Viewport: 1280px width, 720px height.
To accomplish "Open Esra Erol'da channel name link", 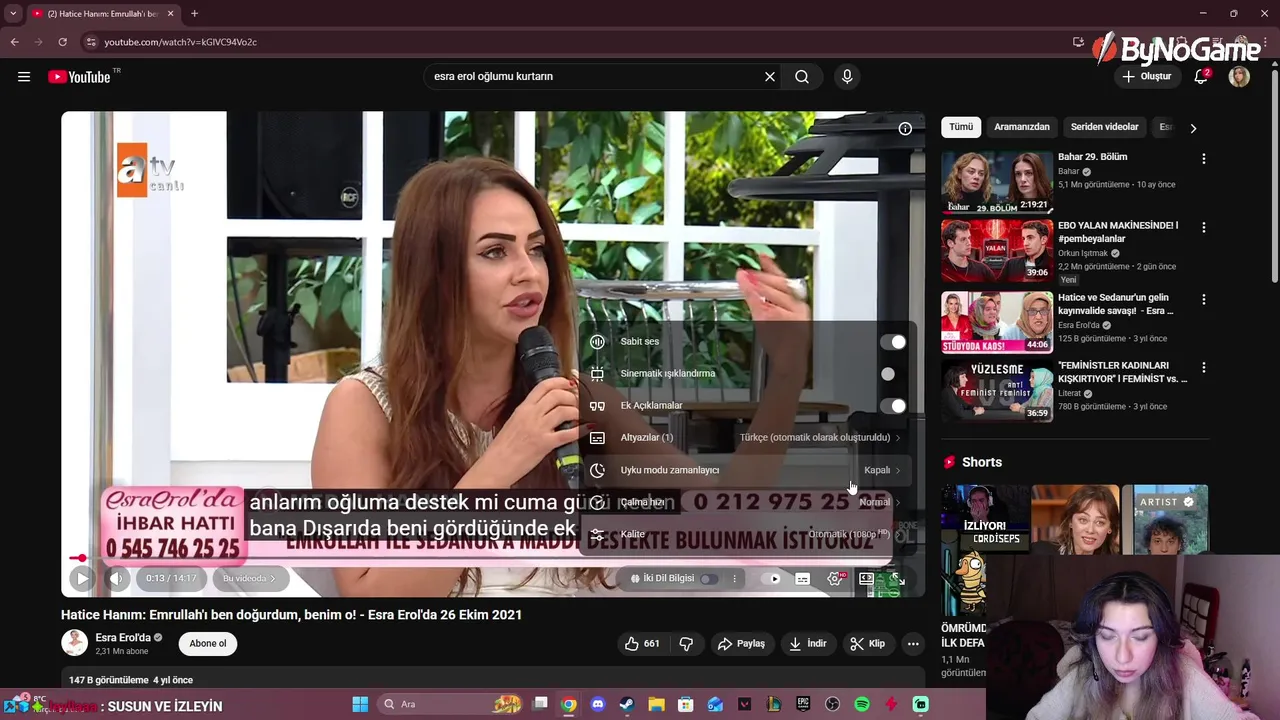I will (x=123, y=638).
